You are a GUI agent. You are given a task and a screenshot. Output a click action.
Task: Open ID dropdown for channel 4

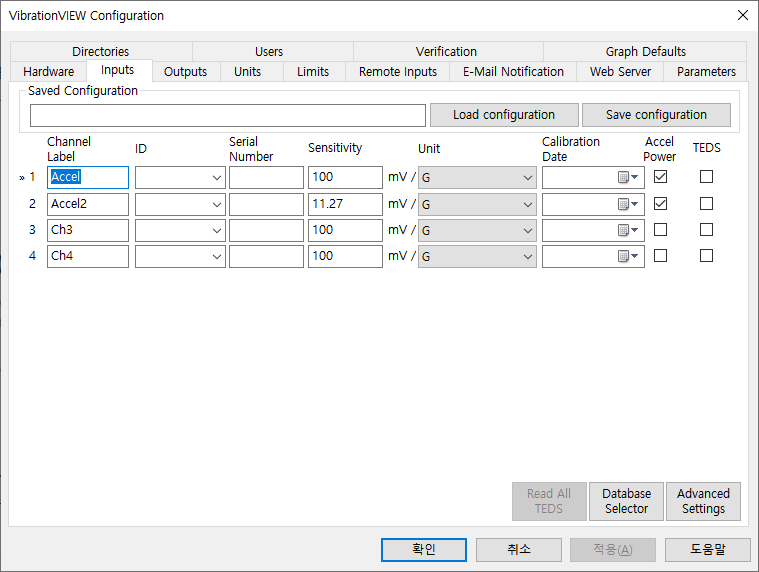point(216,256)
